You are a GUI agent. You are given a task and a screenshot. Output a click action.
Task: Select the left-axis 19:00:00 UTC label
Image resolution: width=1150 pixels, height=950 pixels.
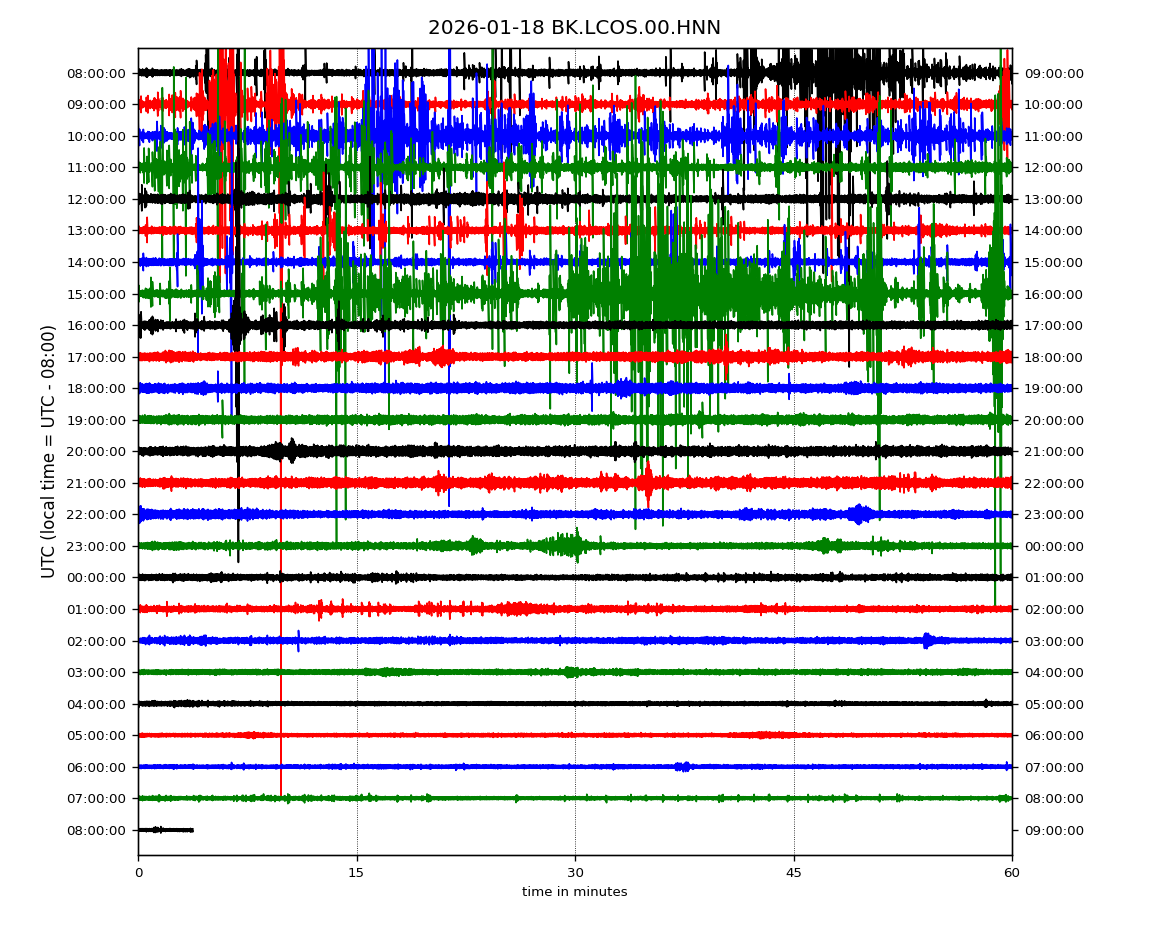98,420
